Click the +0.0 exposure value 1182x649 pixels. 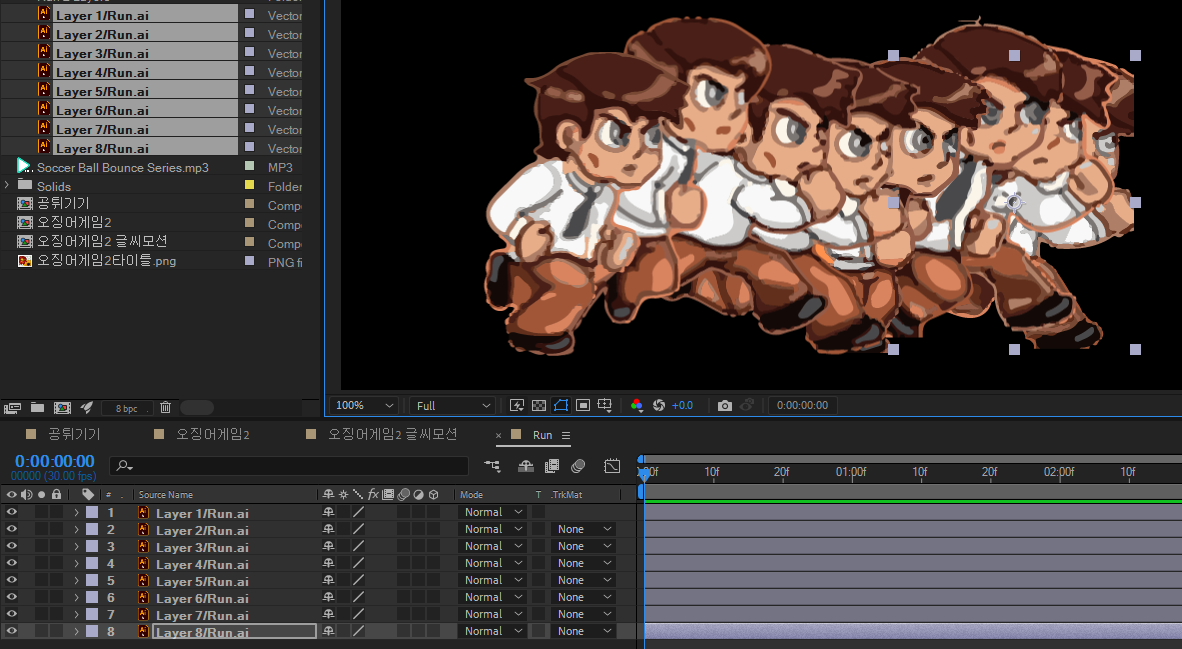tap(682, 406)
